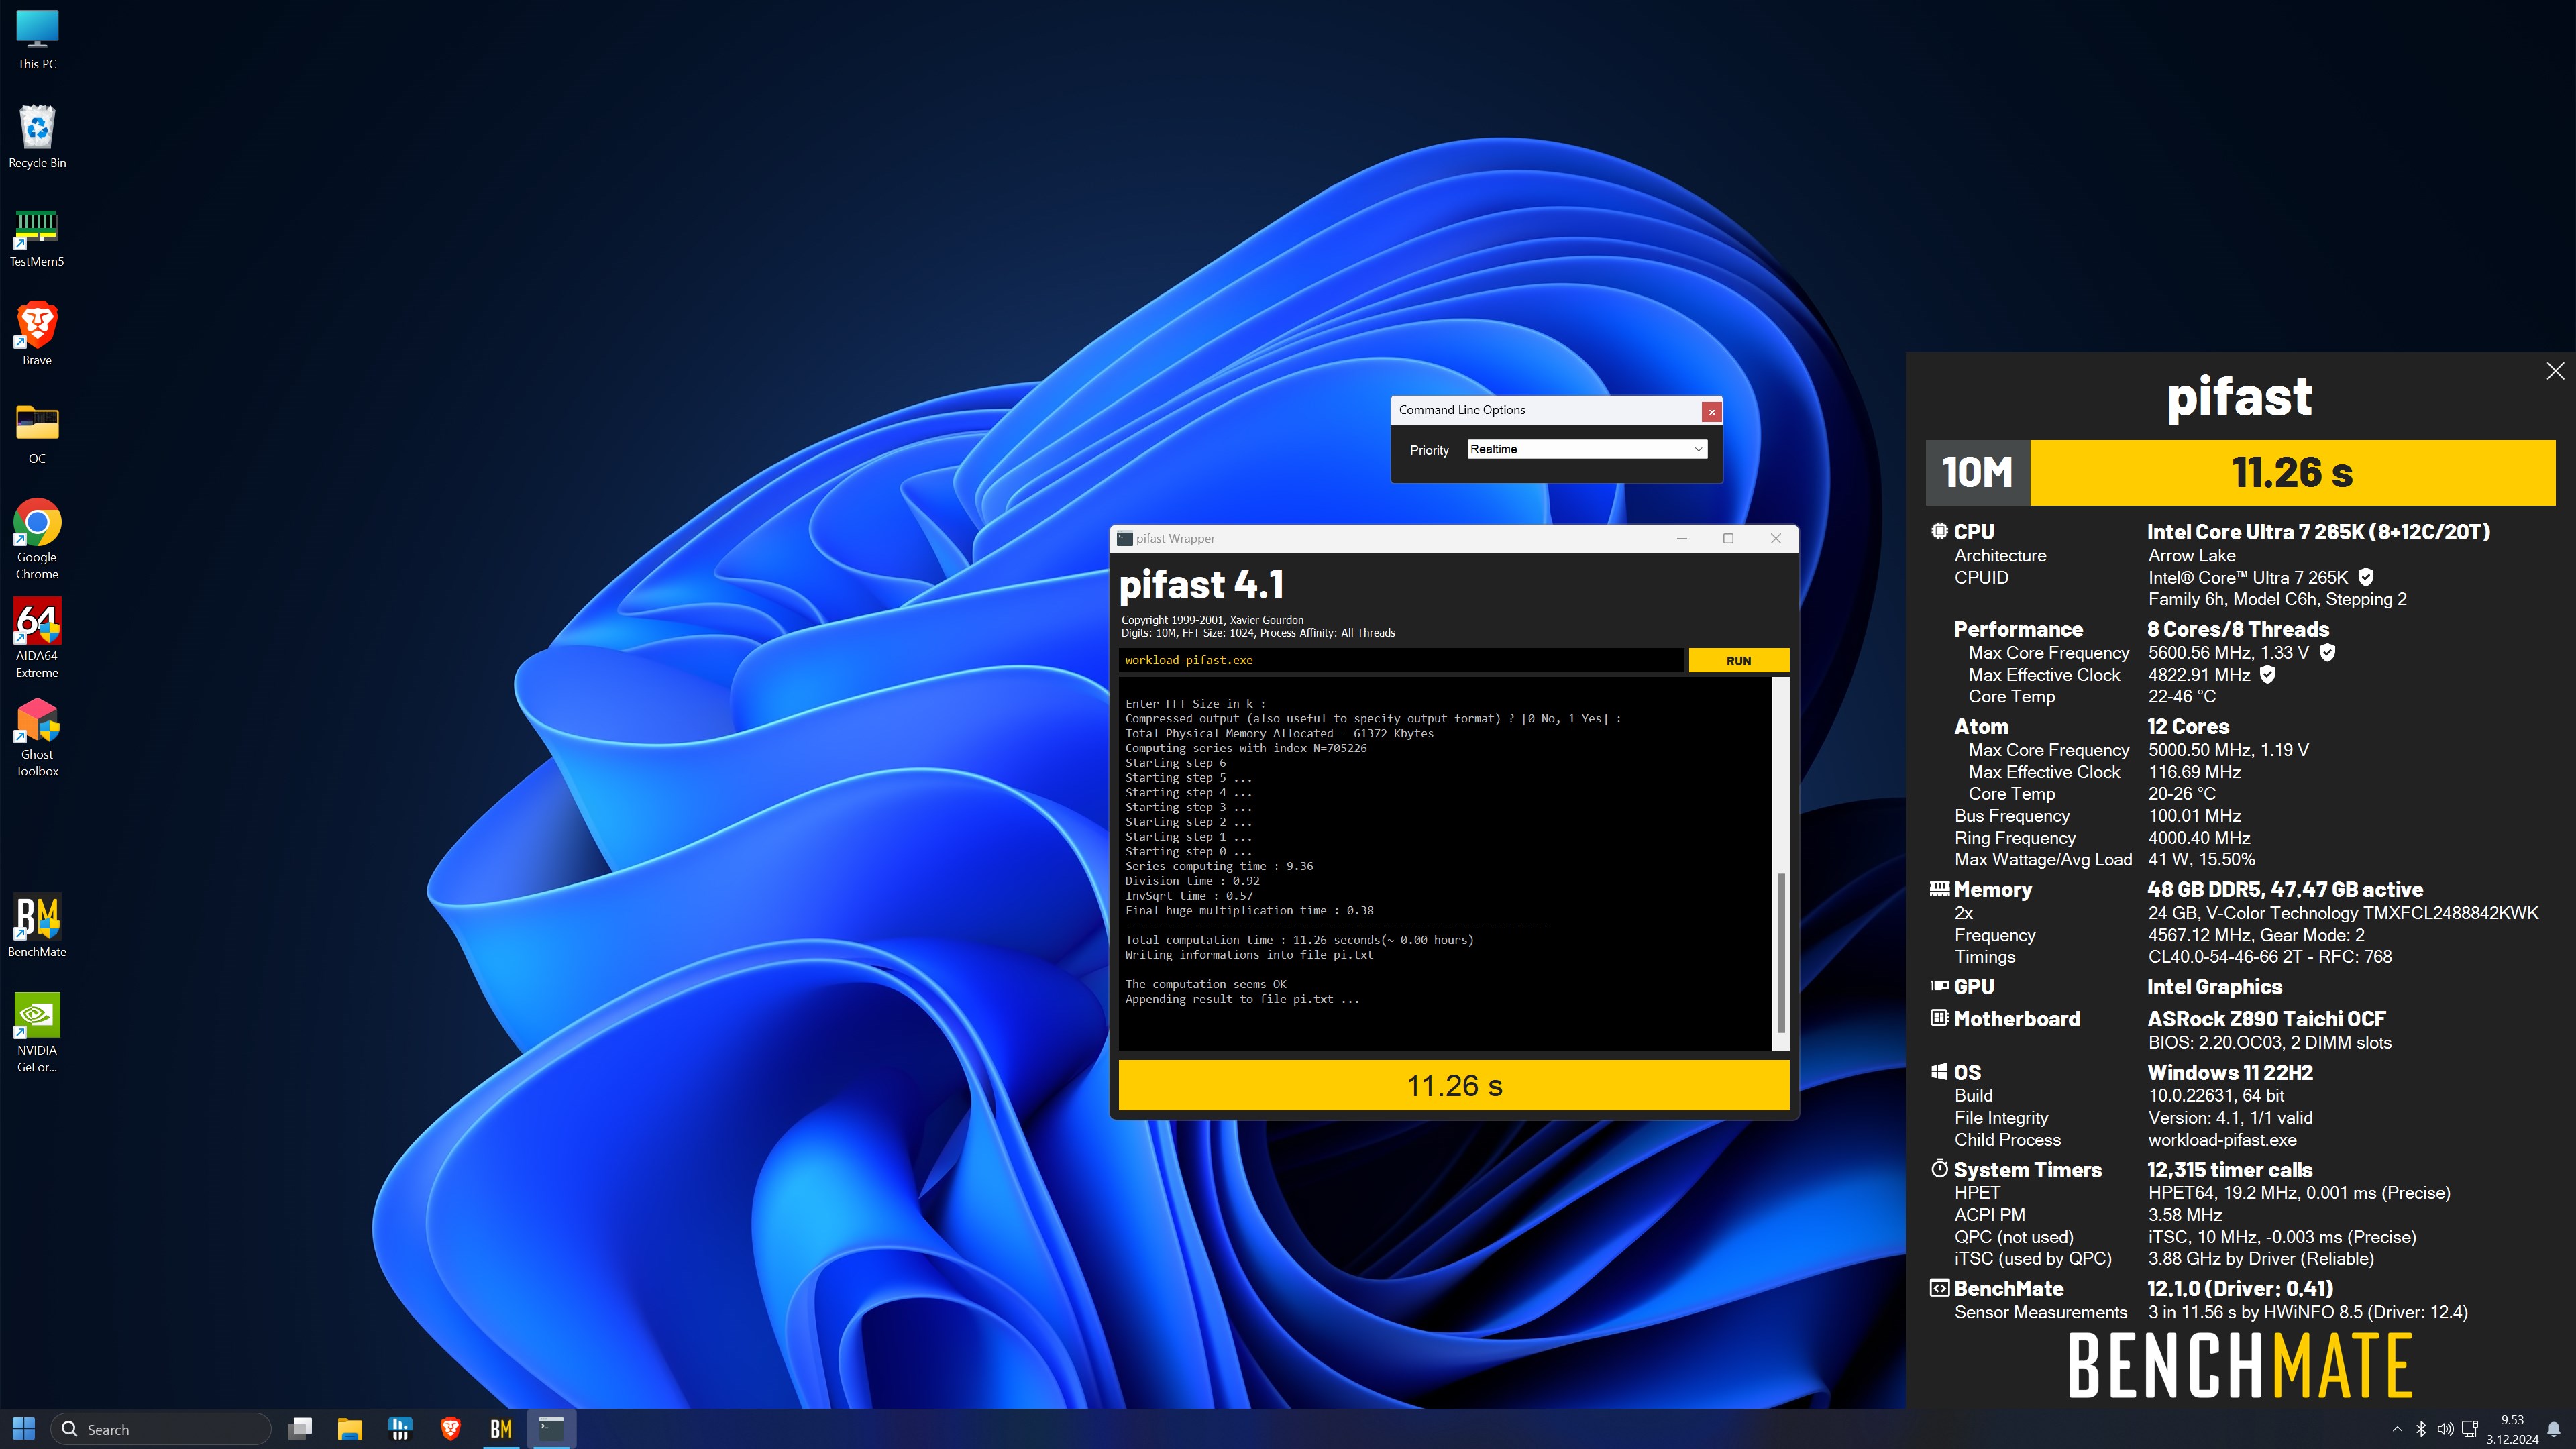
Task: Select the AIDA64 Extreme desktop shortcut
Action: coord(37,638)
